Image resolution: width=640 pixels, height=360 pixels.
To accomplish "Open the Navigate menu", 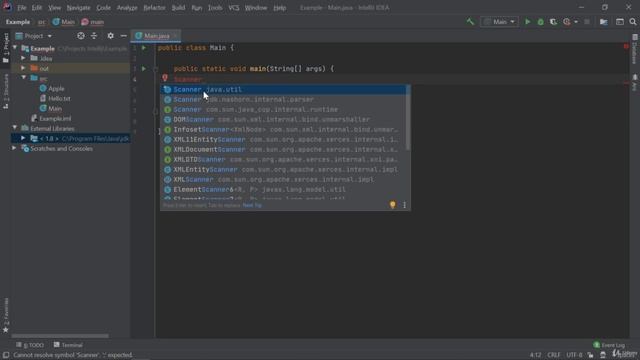I will (x=78, y=8).
